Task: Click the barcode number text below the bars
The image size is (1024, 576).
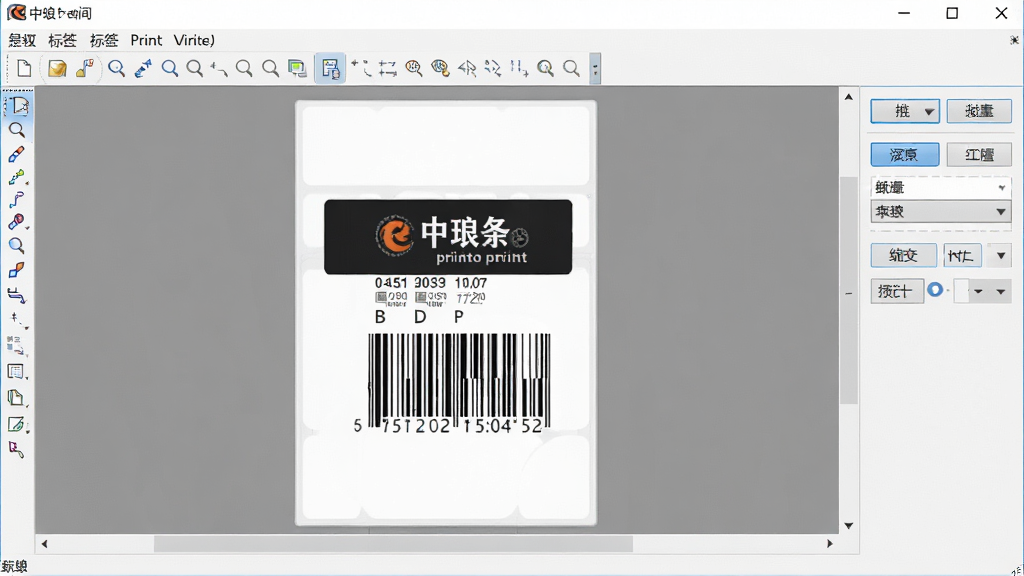Action: pyautogui.click(x=448, y=426)
